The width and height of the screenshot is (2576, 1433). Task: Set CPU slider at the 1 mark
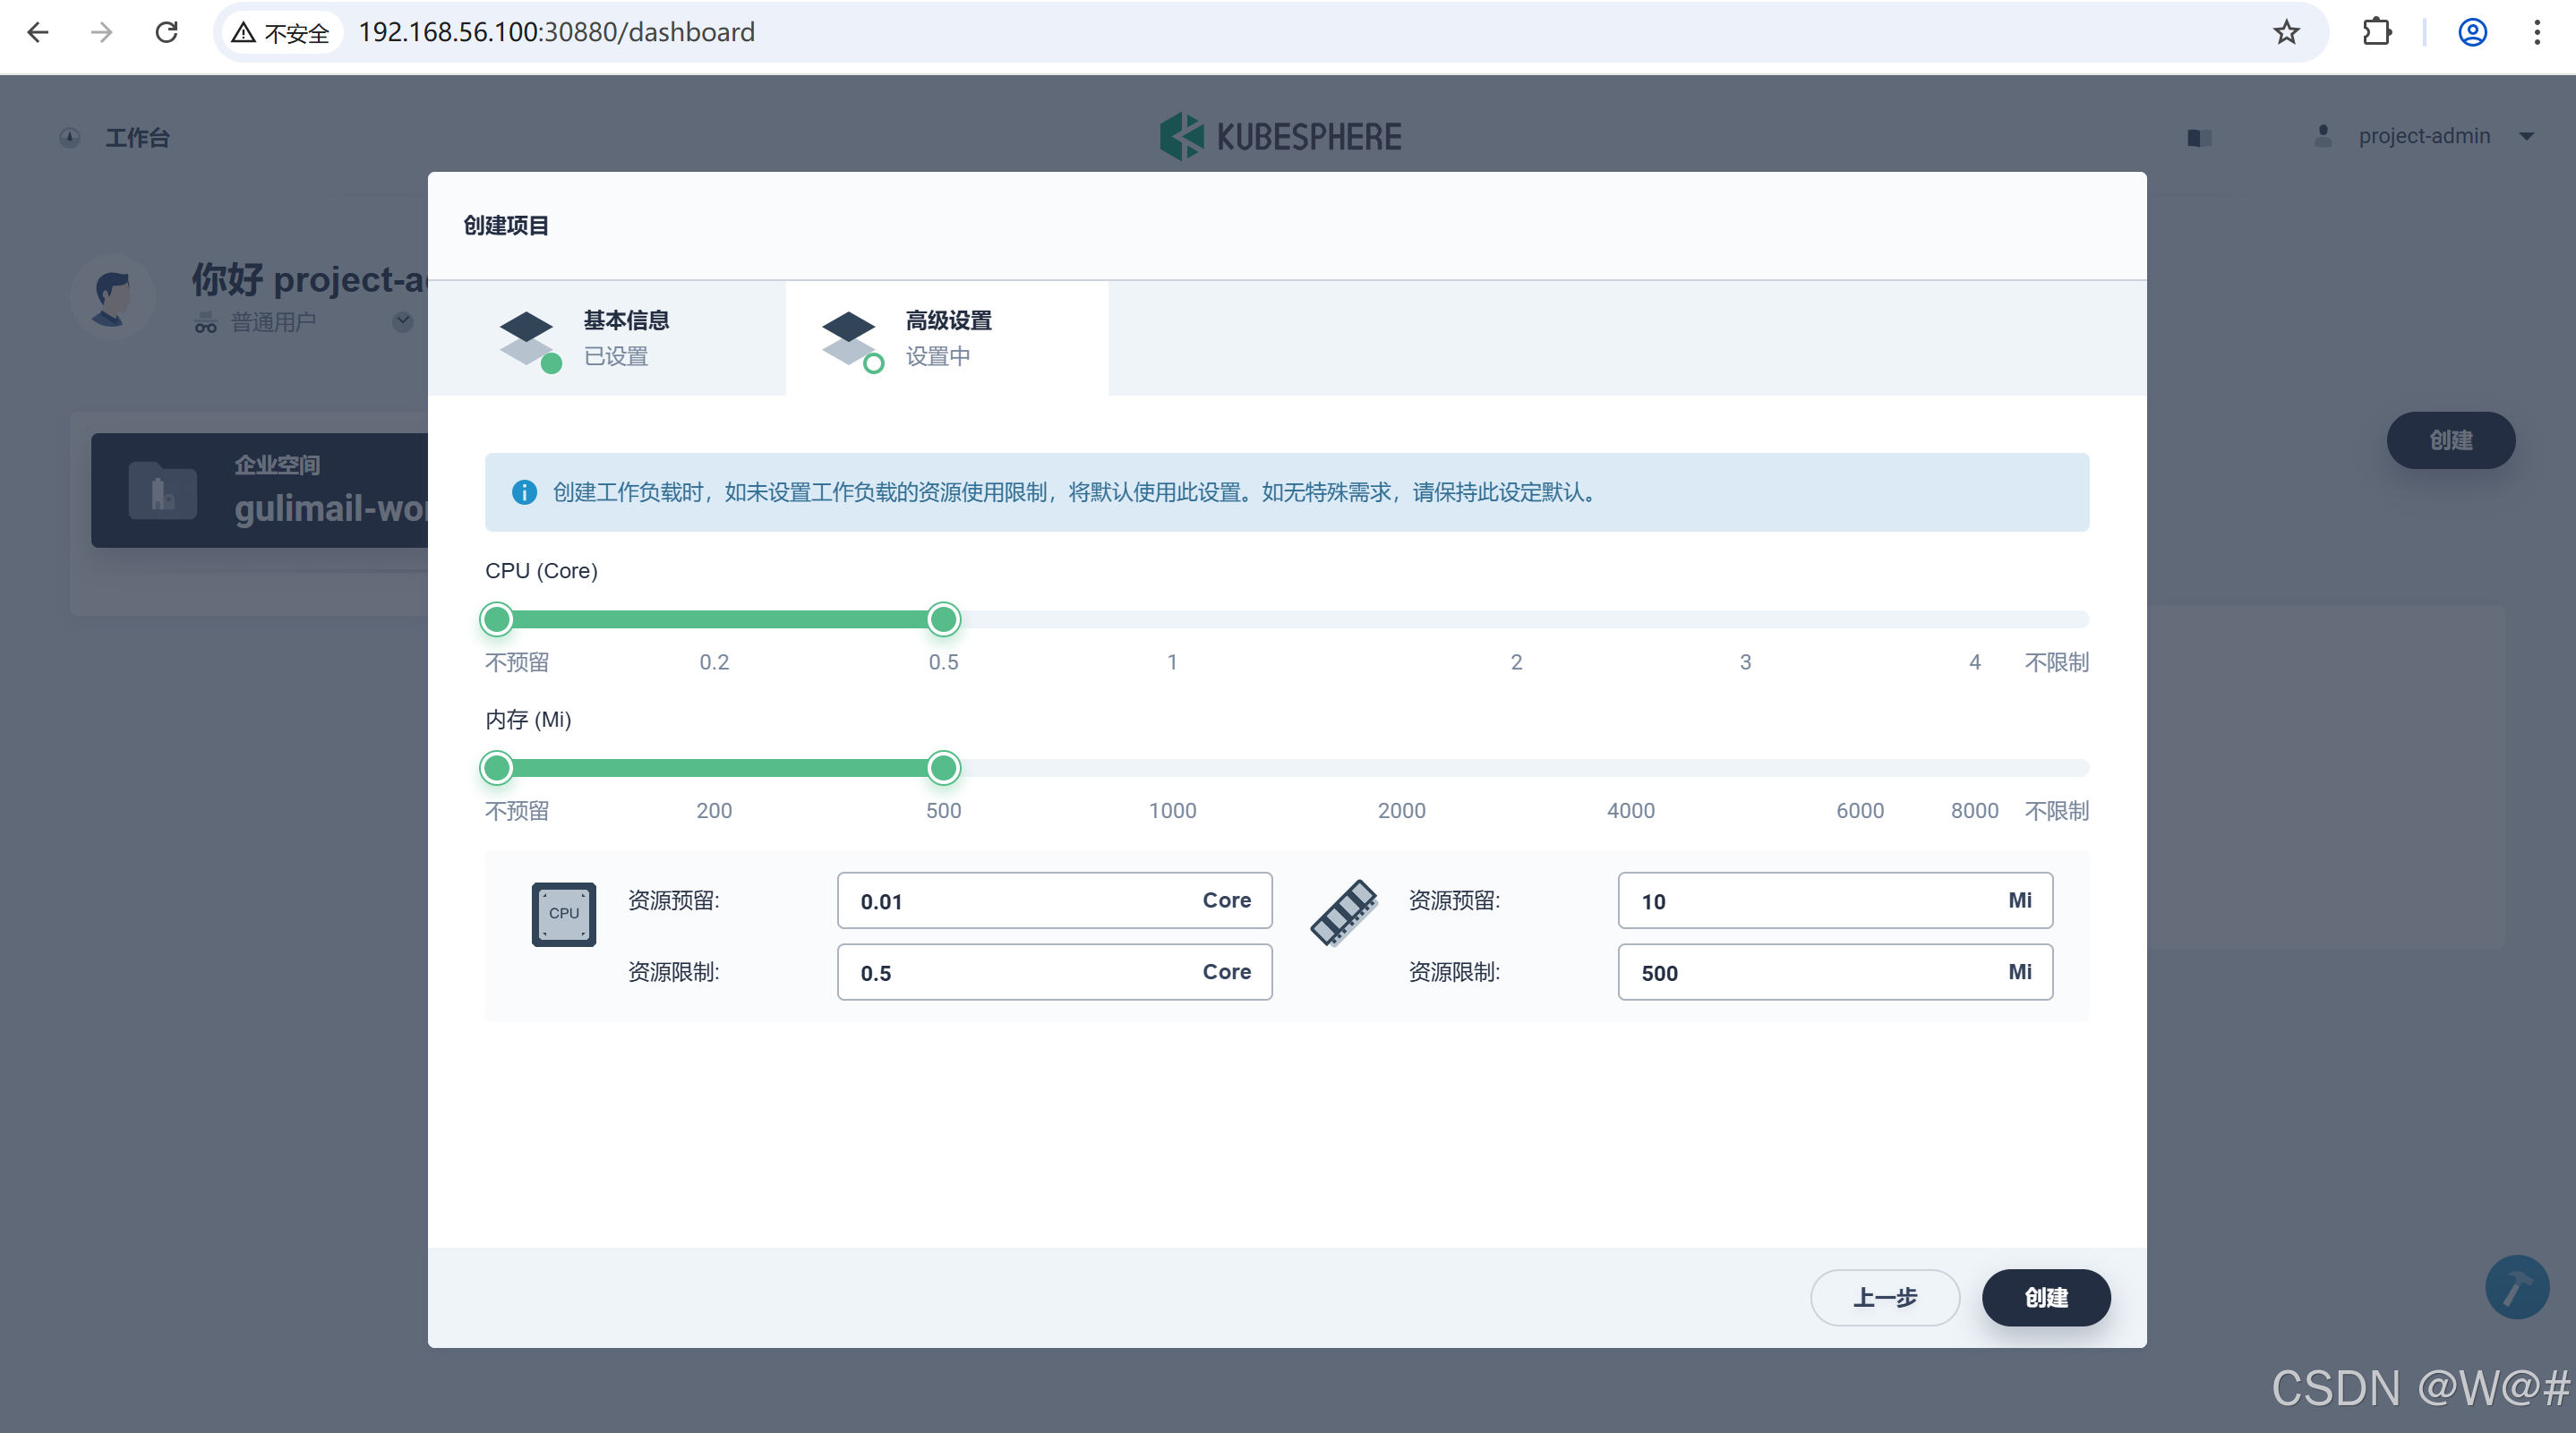(x=1172, y=620)
